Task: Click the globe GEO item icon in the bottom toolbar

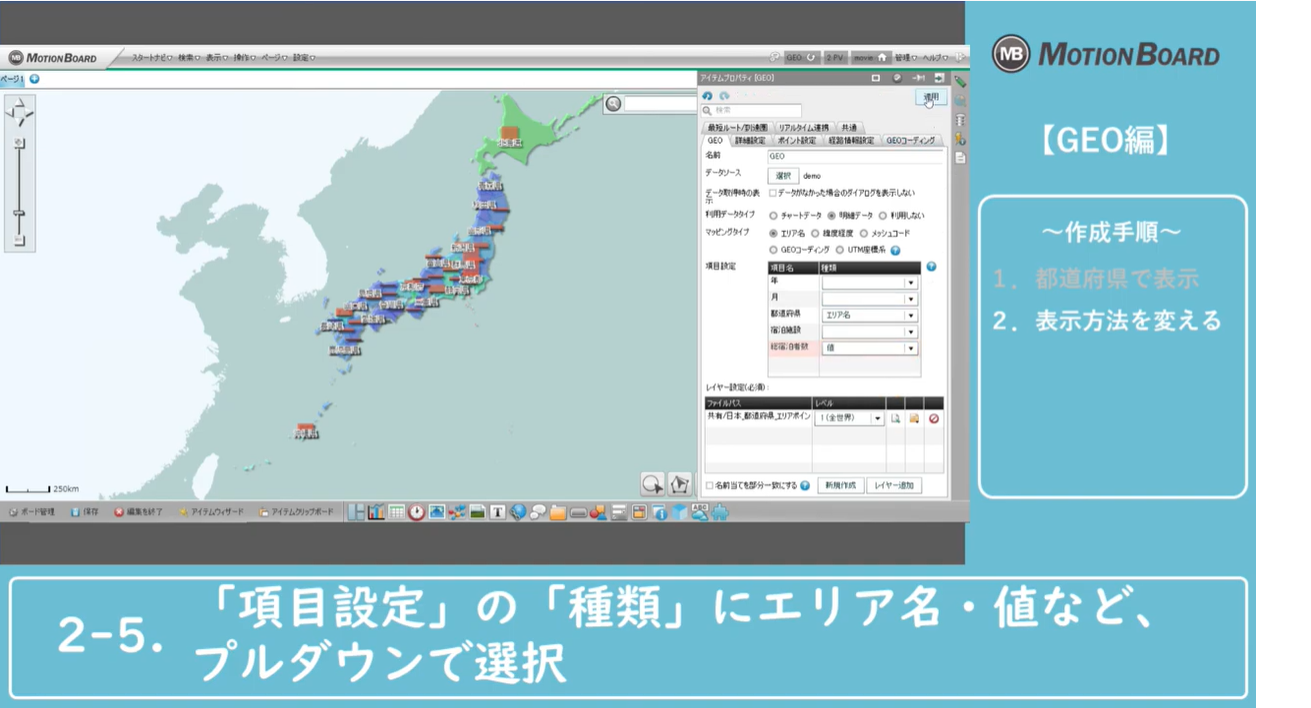Action: [517, 512]
